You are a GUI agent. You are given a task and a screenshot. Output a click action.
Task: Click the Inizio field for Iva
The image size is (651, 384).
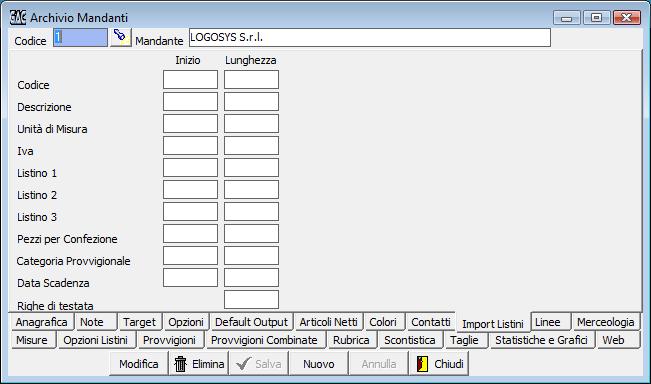pyautogui.click(x=190, y=145)
